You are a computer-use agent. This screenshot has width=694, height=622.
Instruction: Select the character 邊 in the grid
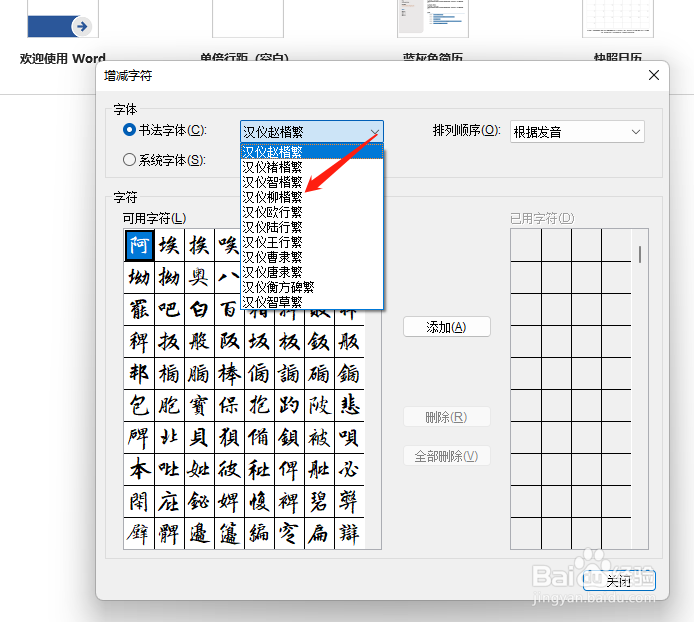tap(199, 533)
